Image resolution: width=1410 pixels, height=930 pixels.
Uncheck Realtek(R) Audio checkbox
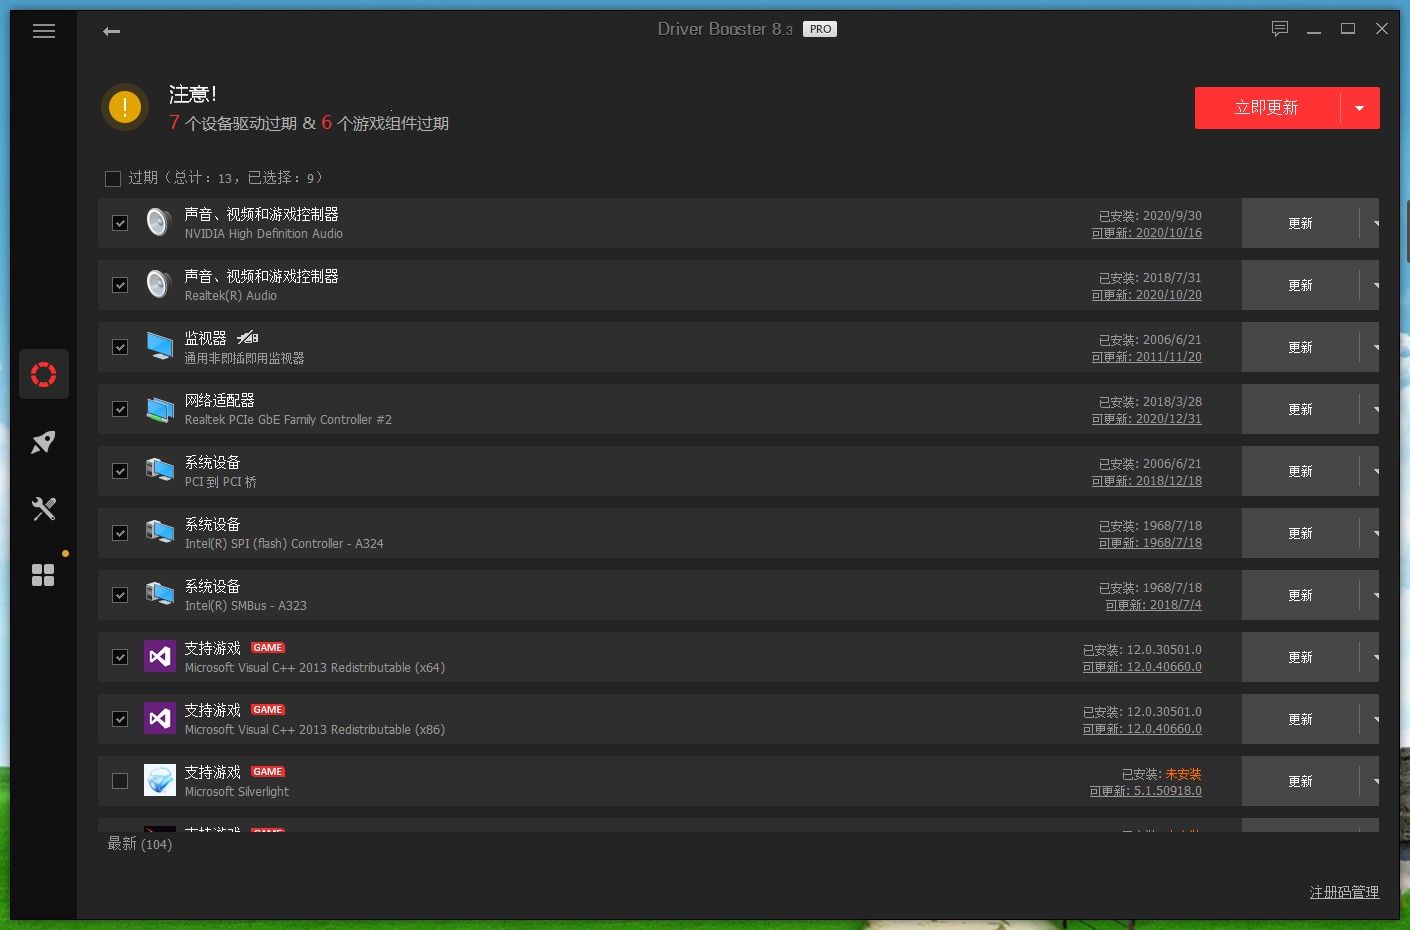120,285
